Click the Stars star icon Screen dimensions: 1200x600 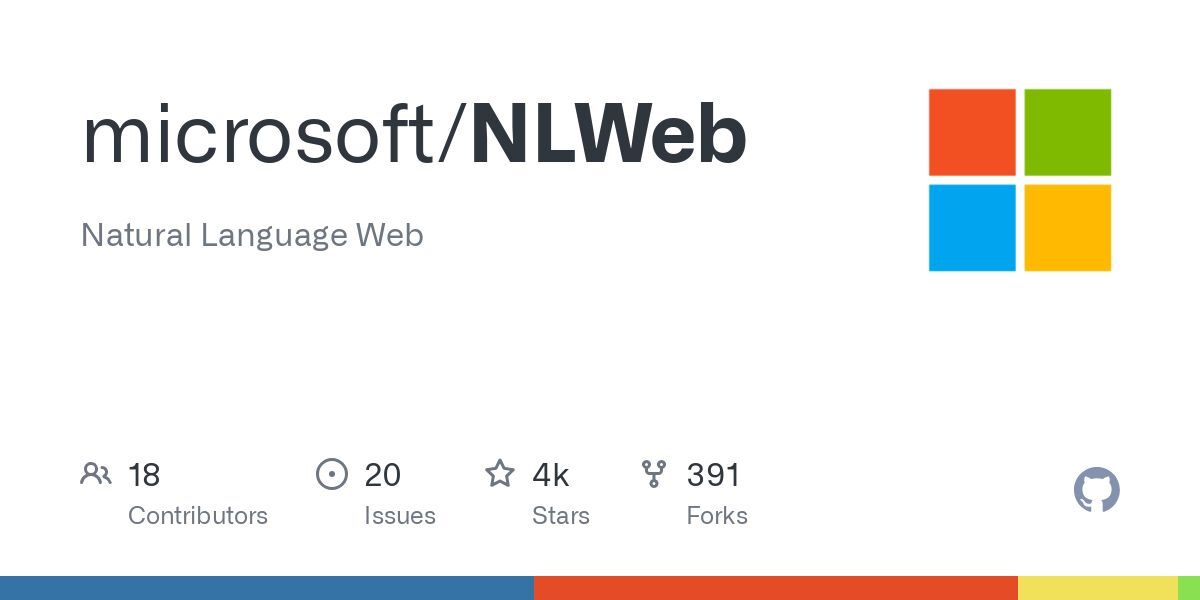[500, 473]
